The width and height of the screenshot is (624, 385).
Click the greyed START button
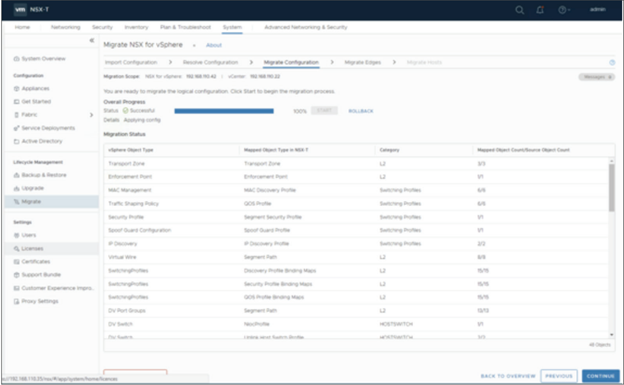324,111
